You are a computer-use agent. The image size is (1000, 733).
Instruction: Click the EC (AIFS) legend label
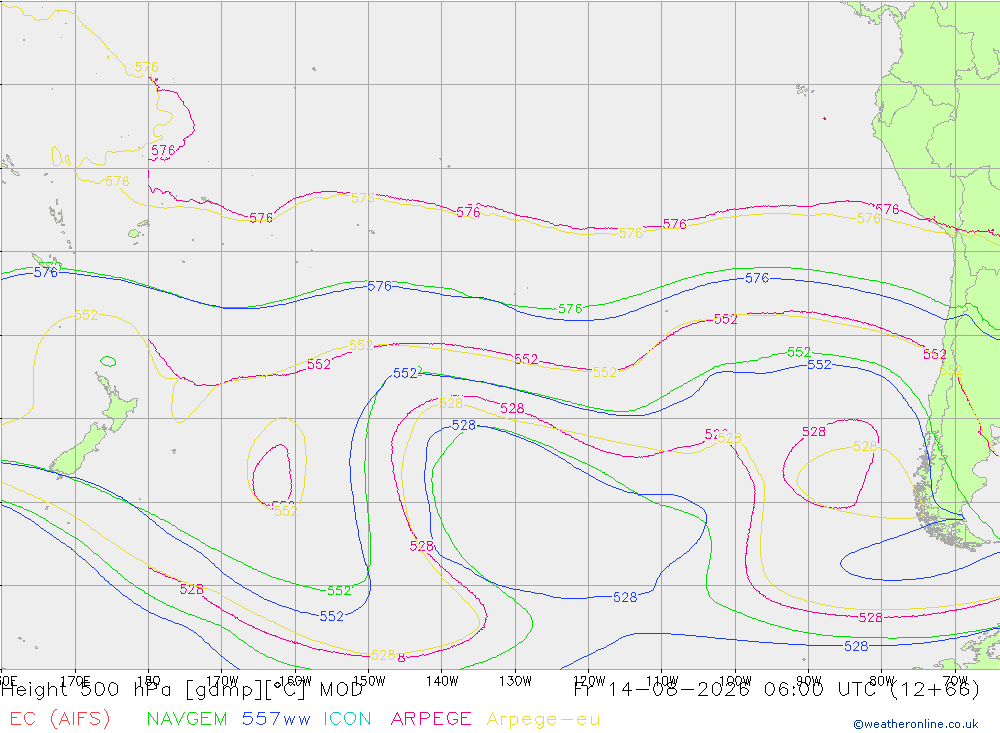pyautogui.click(x=60, y=718)
